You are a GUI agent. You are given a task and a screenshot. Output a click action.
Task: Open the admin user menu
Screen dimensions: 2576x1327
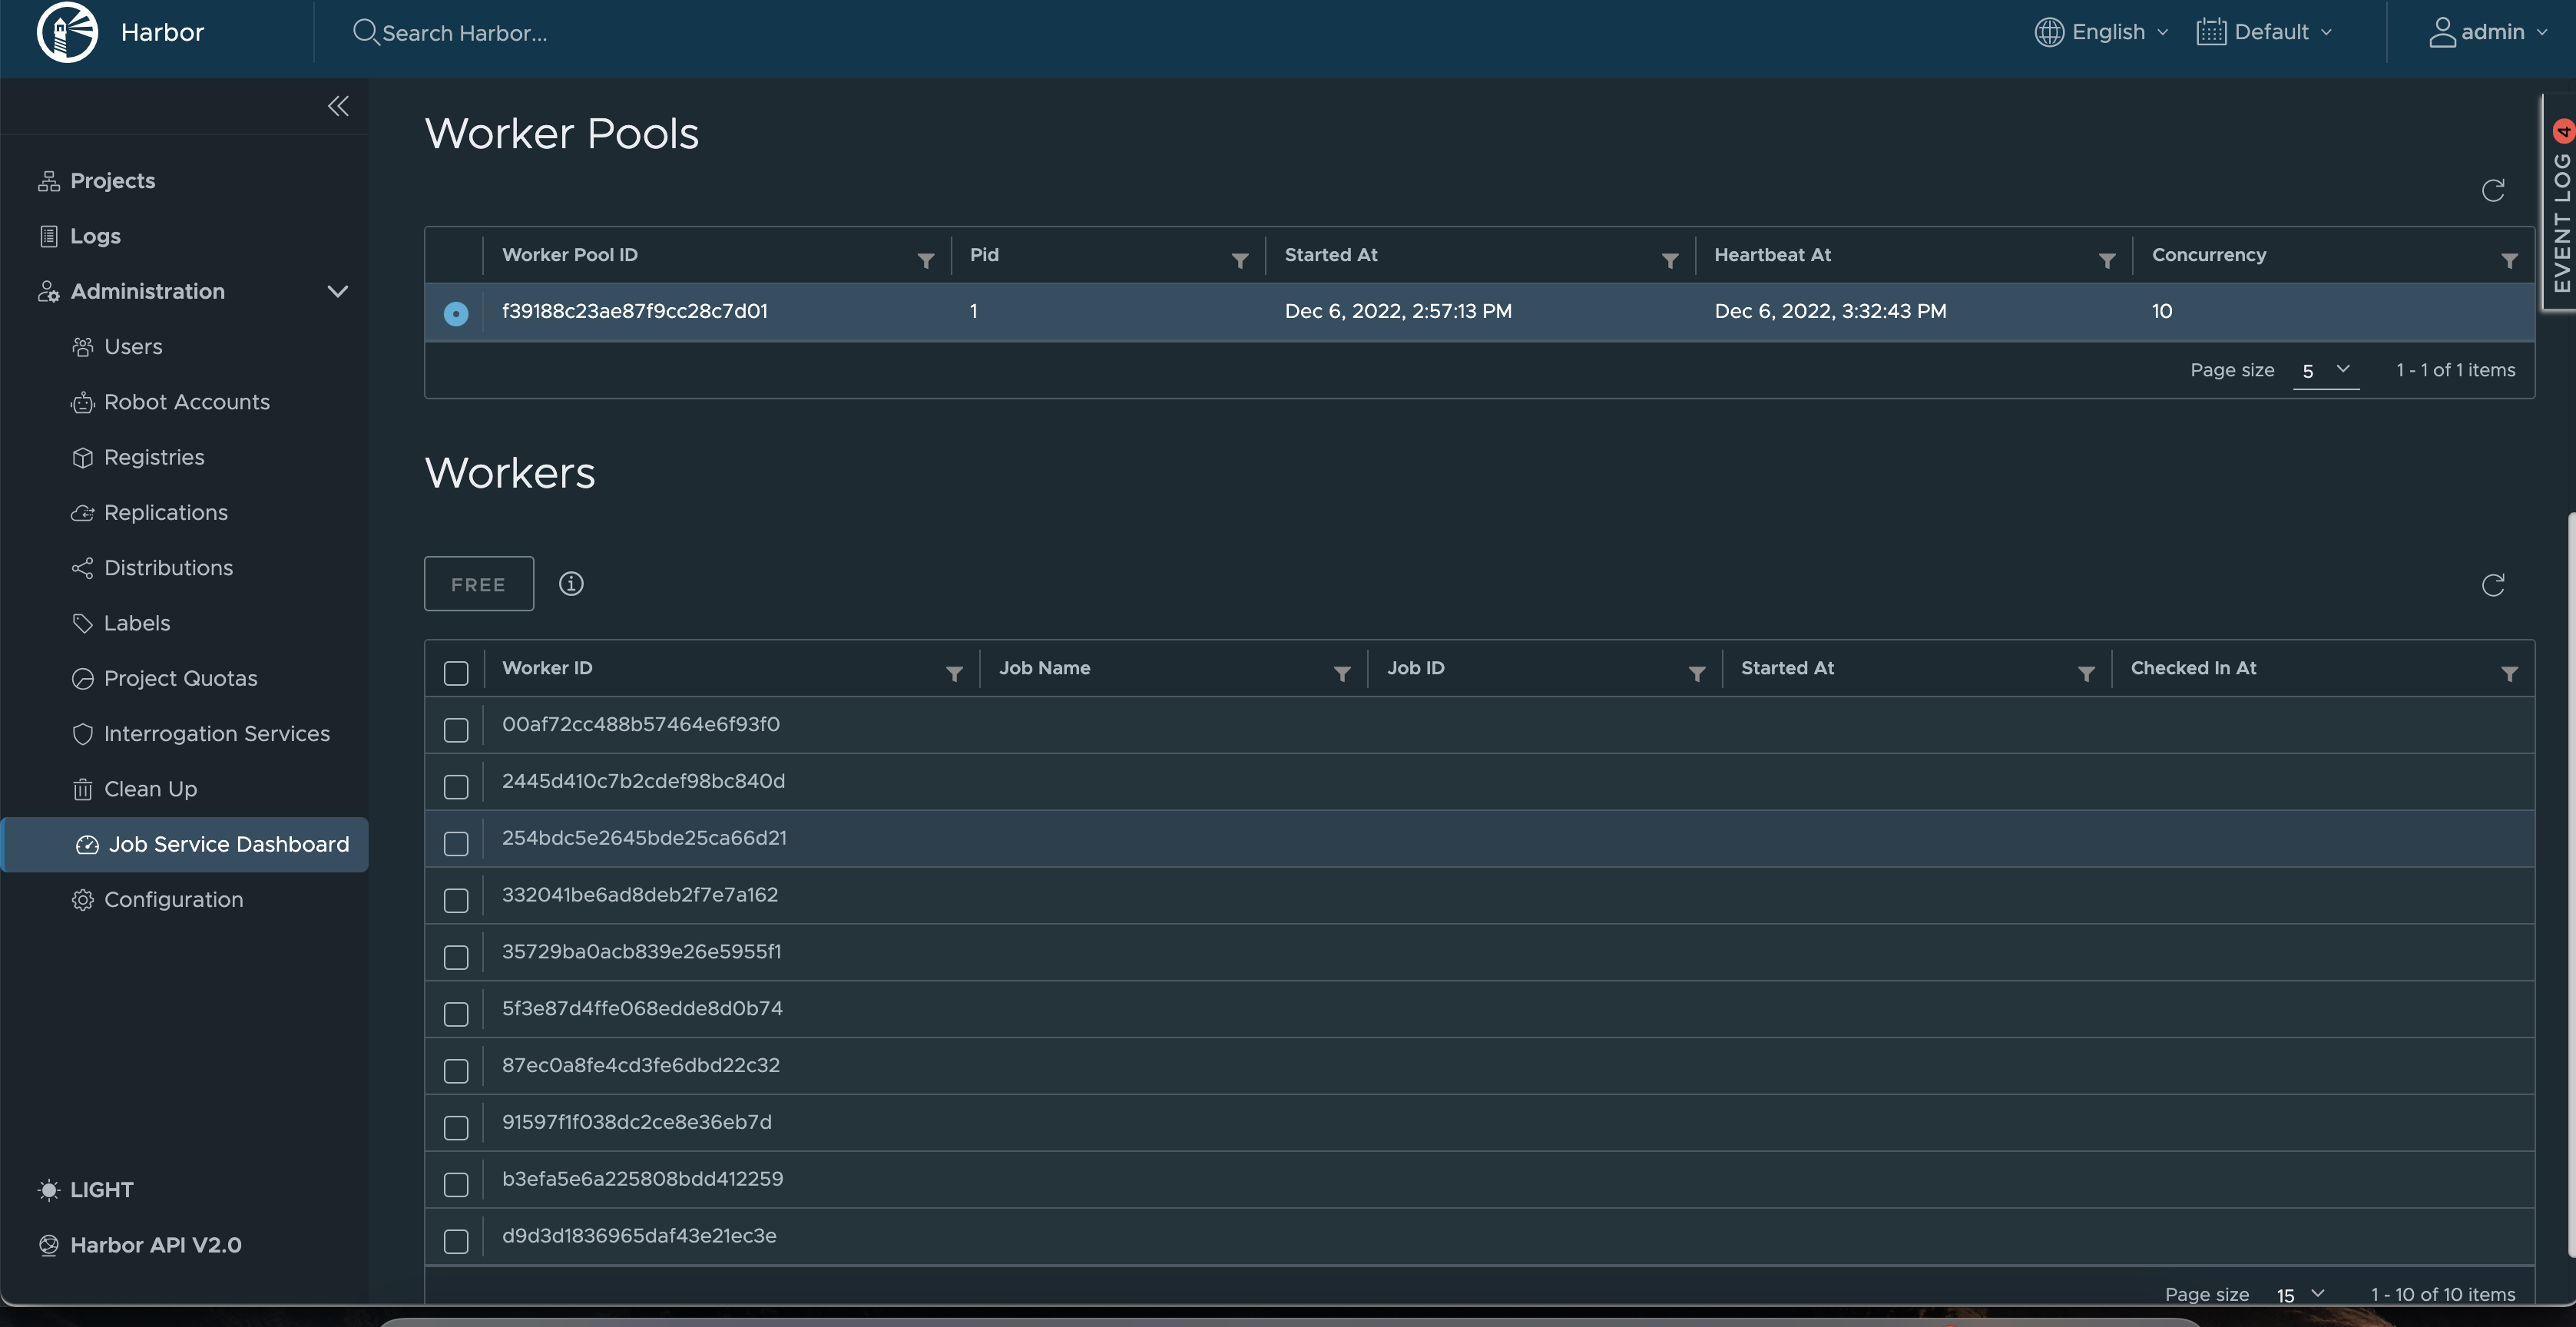click(x=2488, y=32)
